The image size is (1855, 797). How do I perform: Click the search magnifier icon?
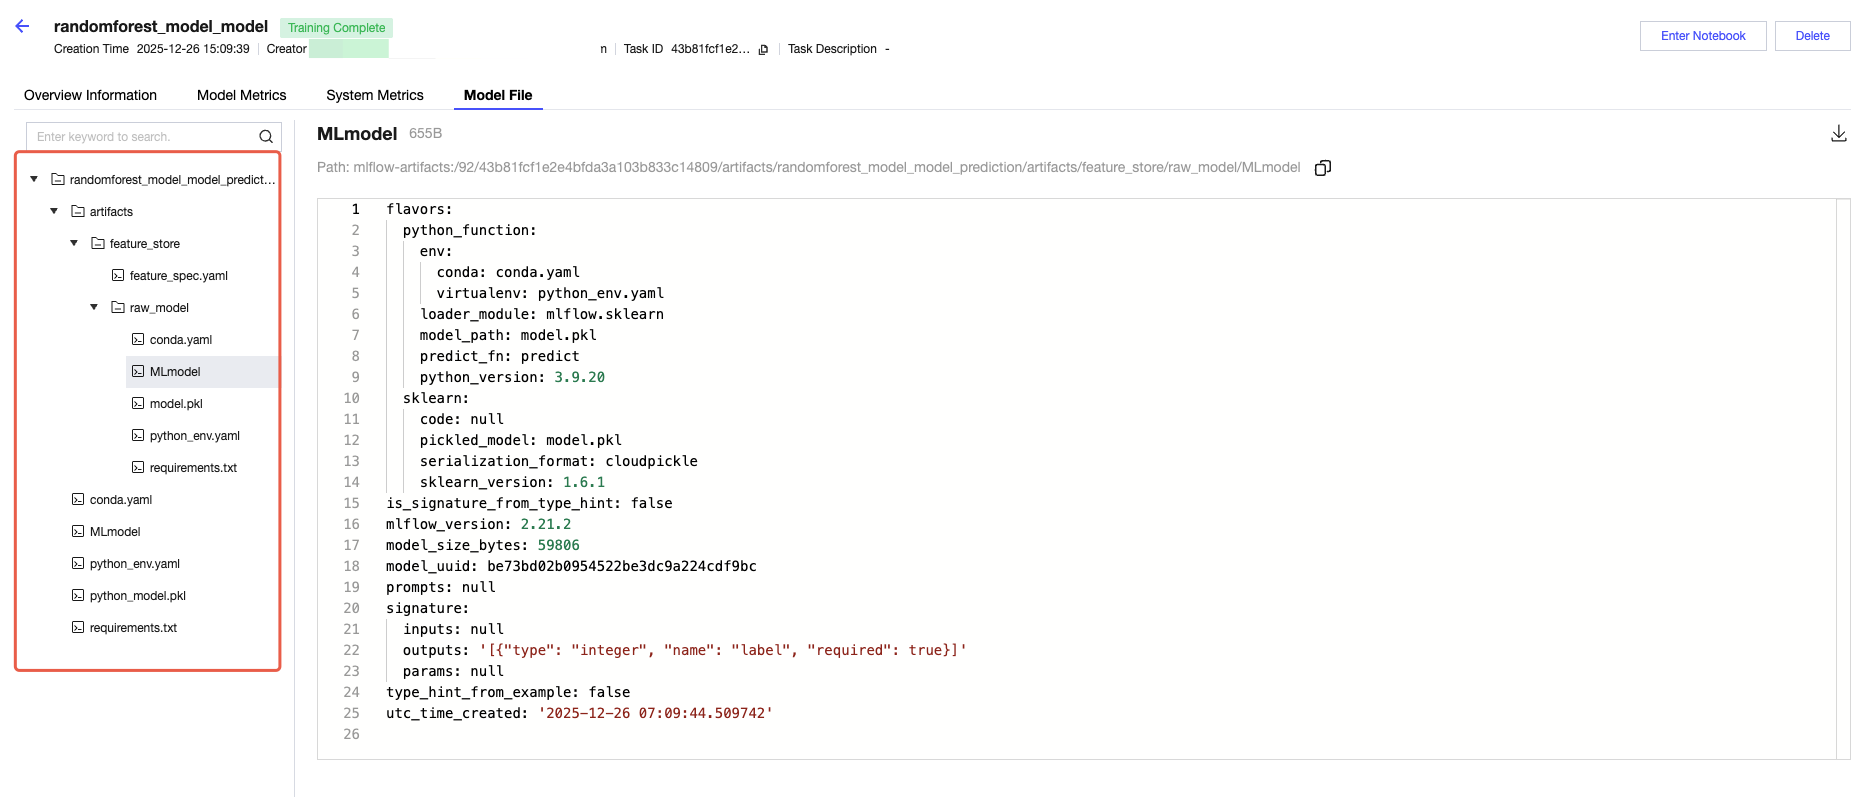(266, 137)
